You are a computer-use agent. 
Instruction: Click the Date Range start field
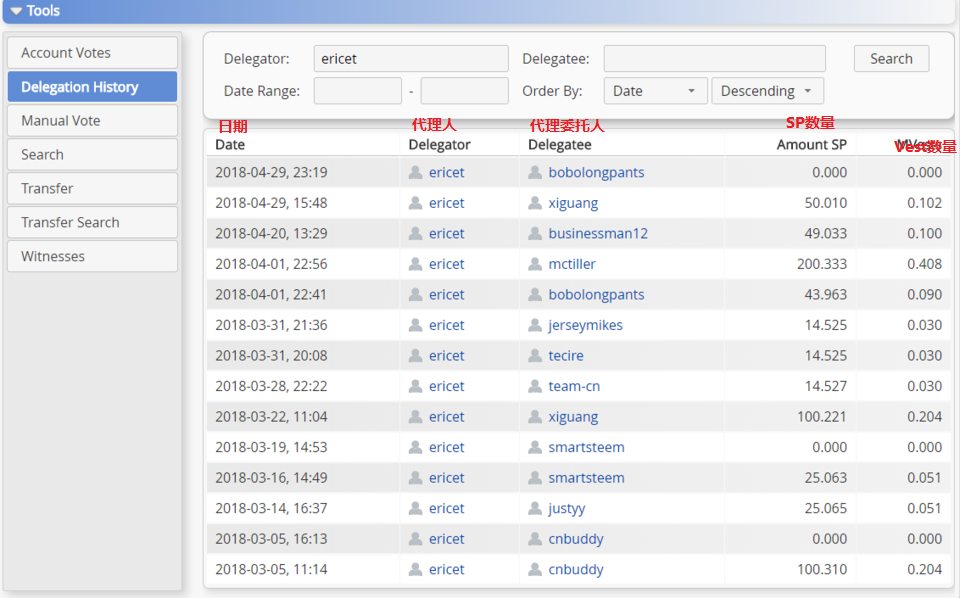coord(357,91)
